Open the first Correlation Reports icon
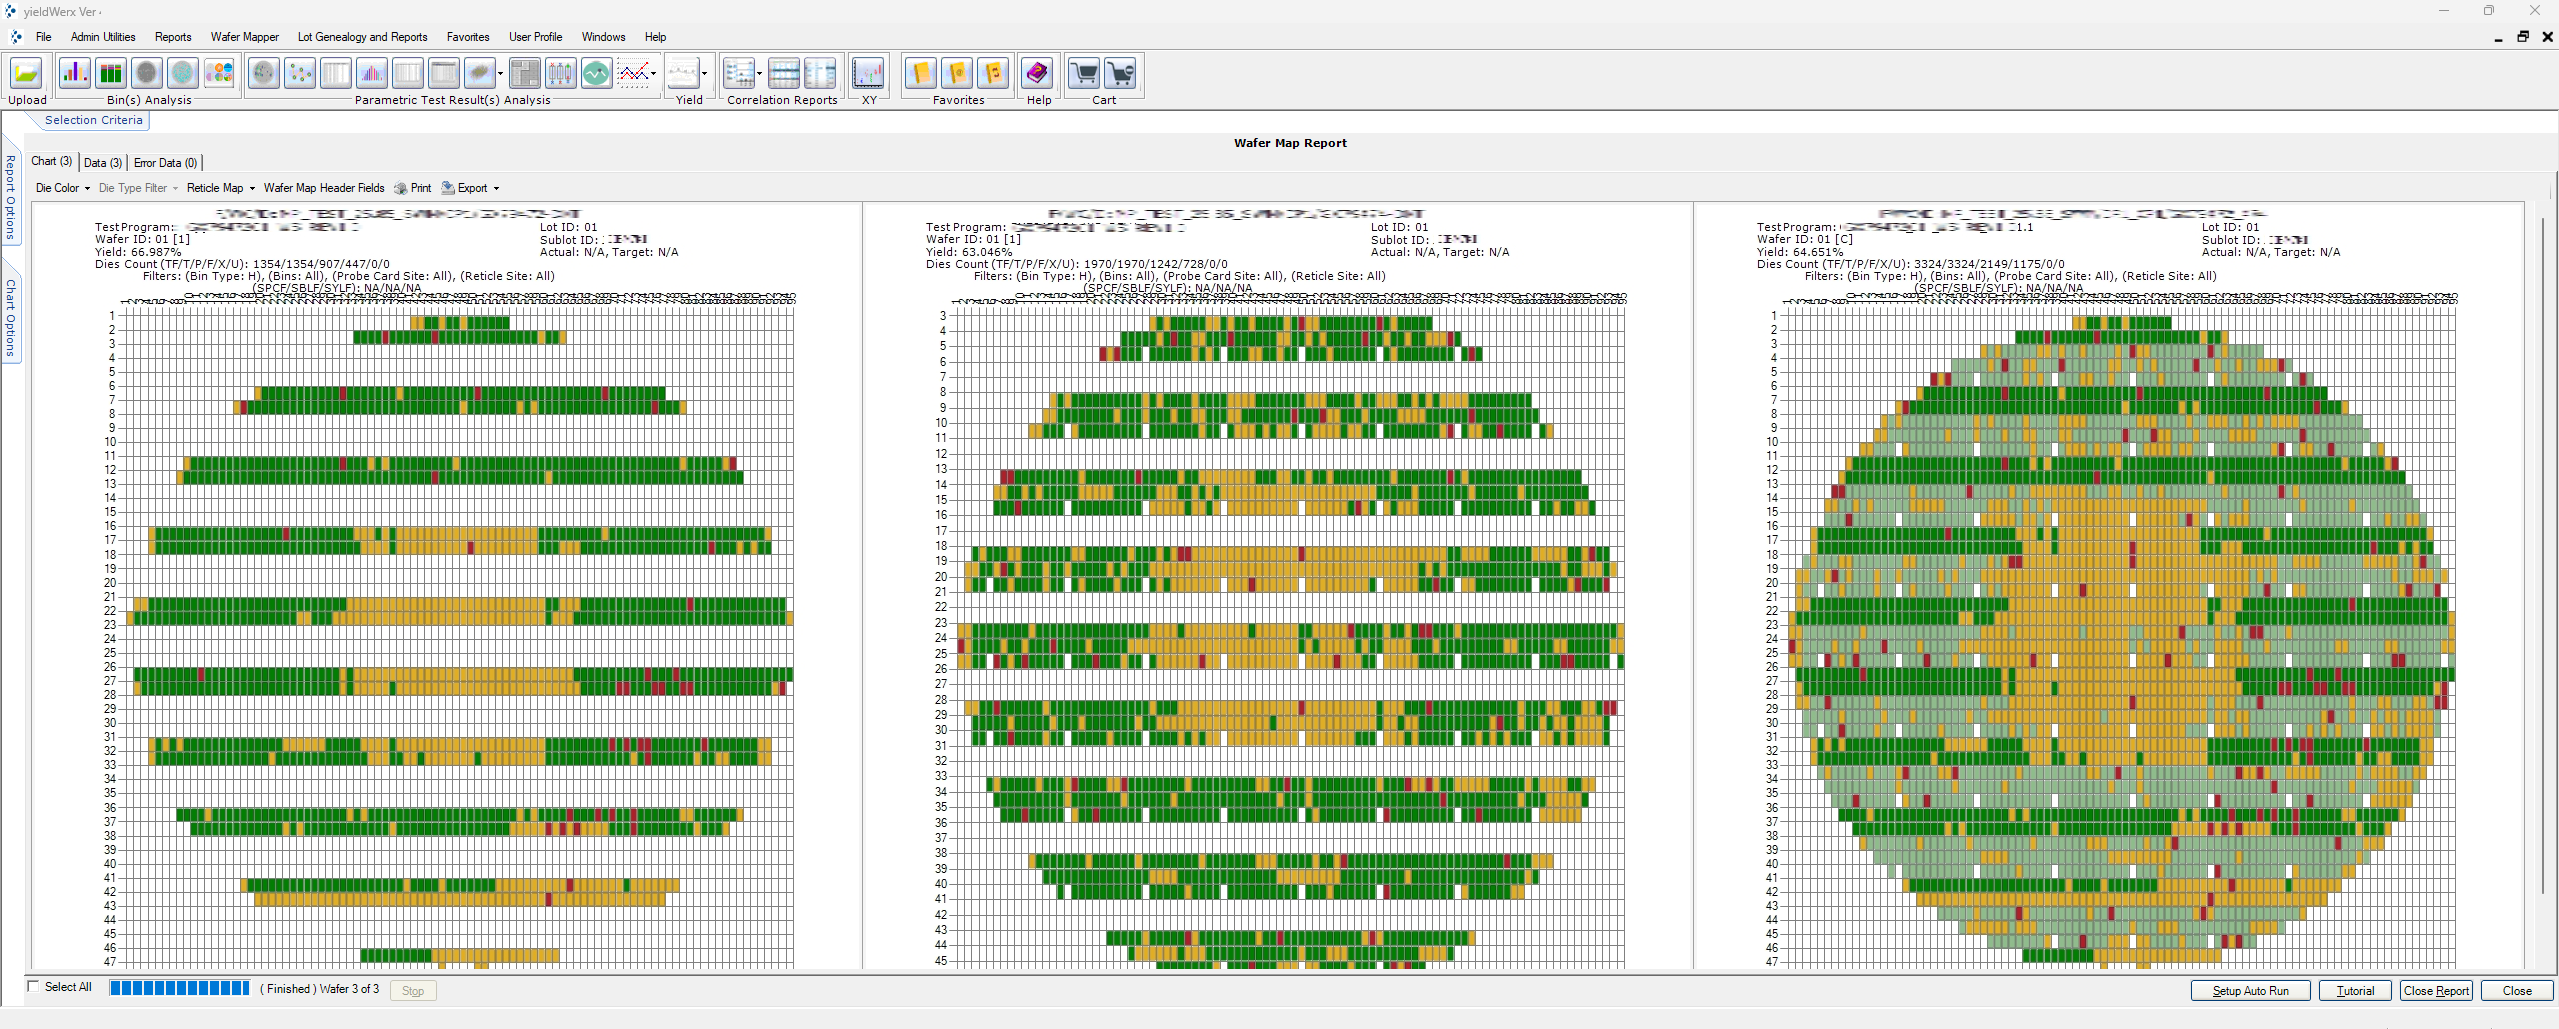The image size is (2559, 1029). point(739,73)
